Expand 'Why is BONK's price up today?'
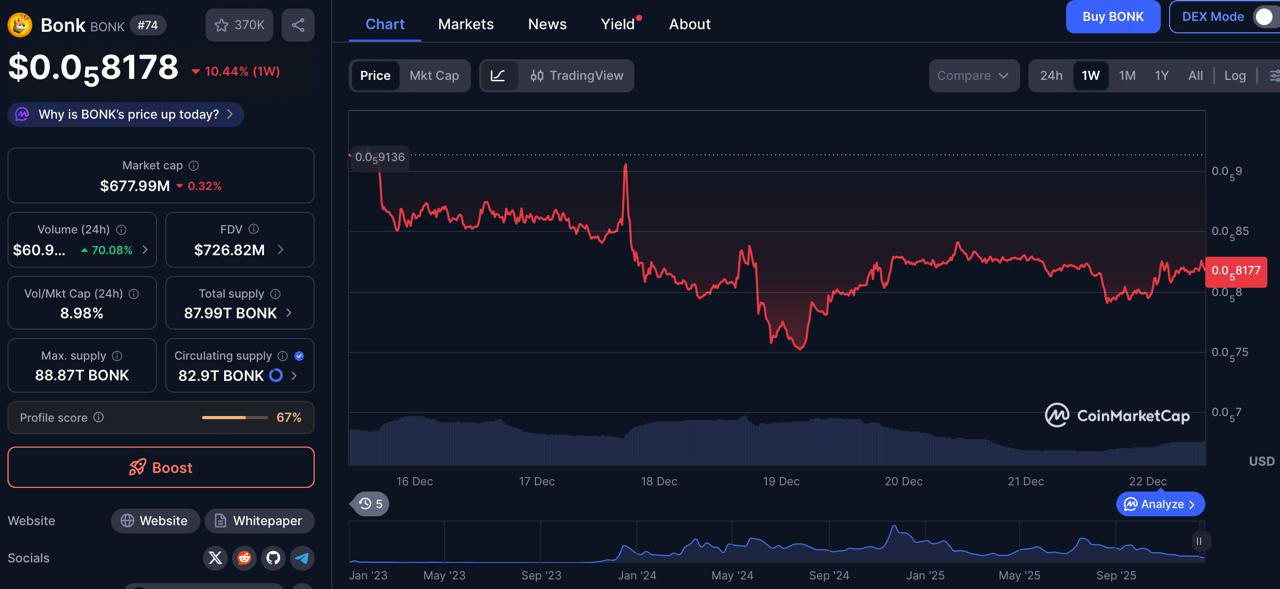 [125, 114]
